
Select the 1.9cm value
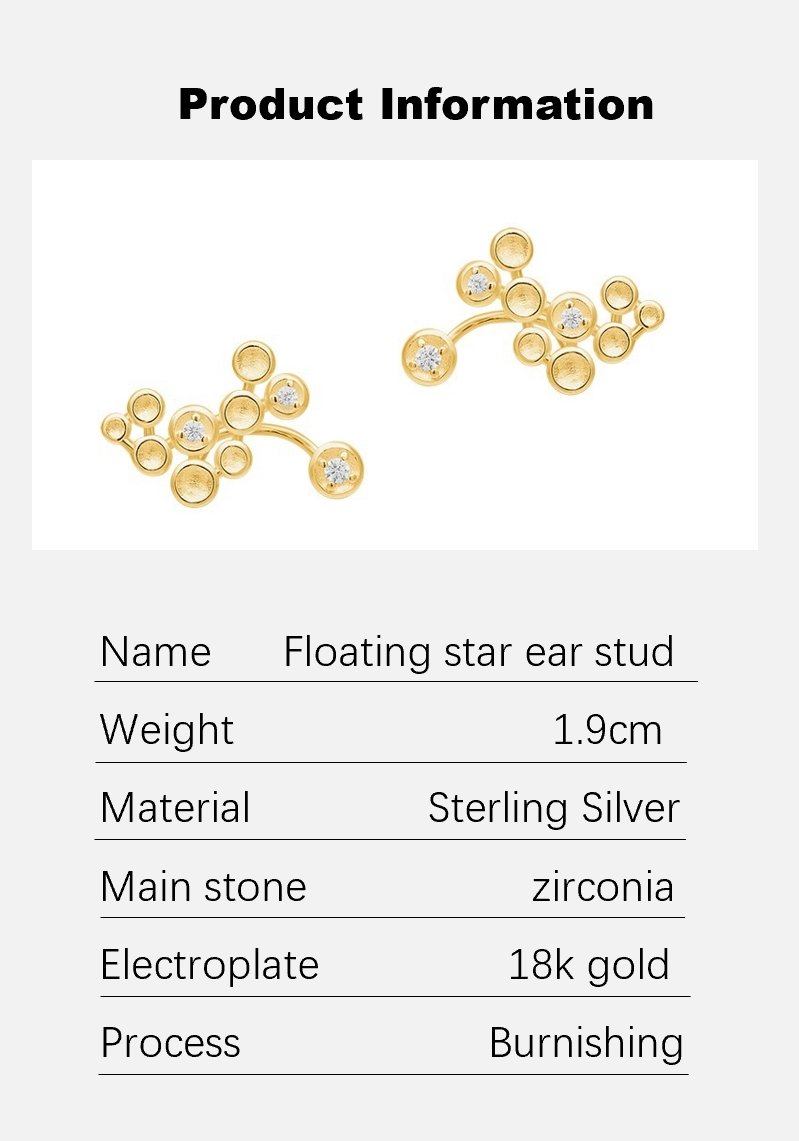608,730
